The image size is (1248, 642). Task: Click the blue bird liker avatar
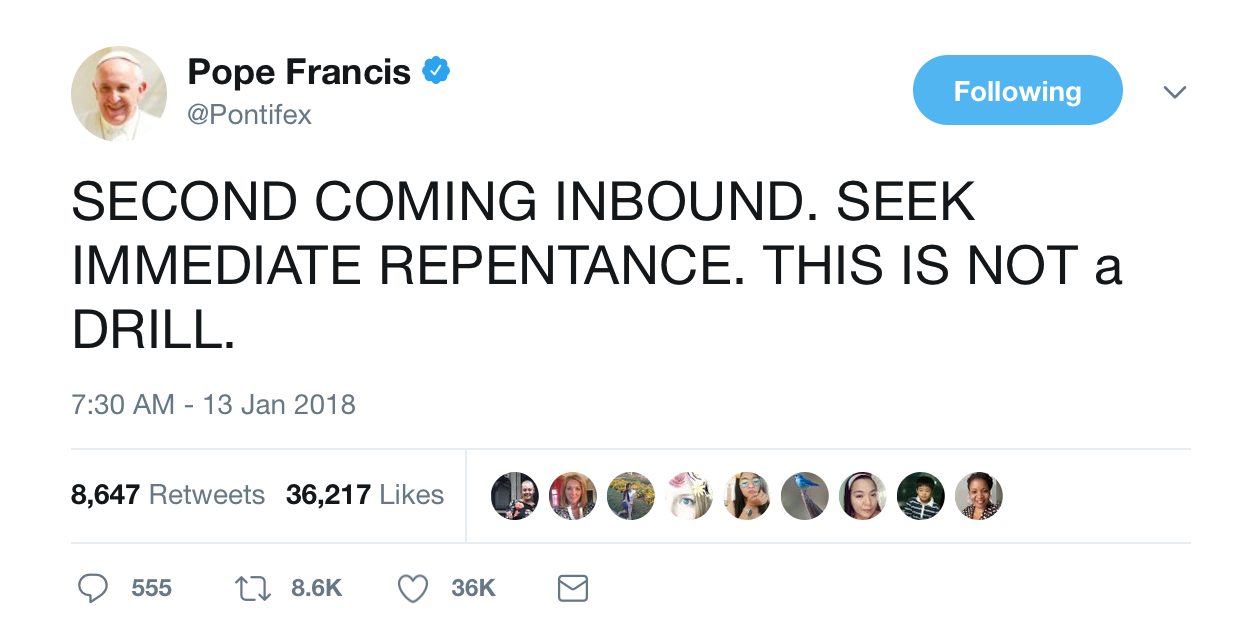coord(805,496)
